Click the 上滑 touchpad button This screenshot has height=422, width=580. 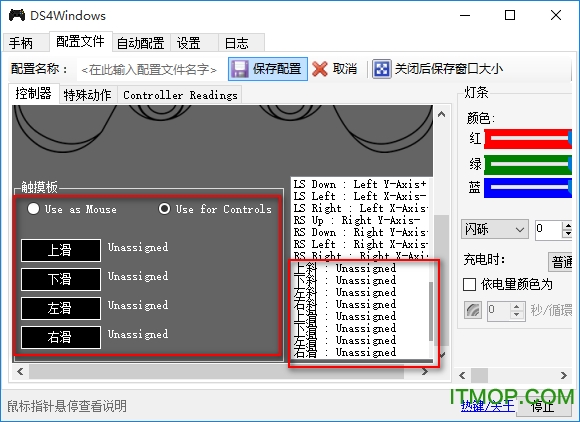click(61, 250)
